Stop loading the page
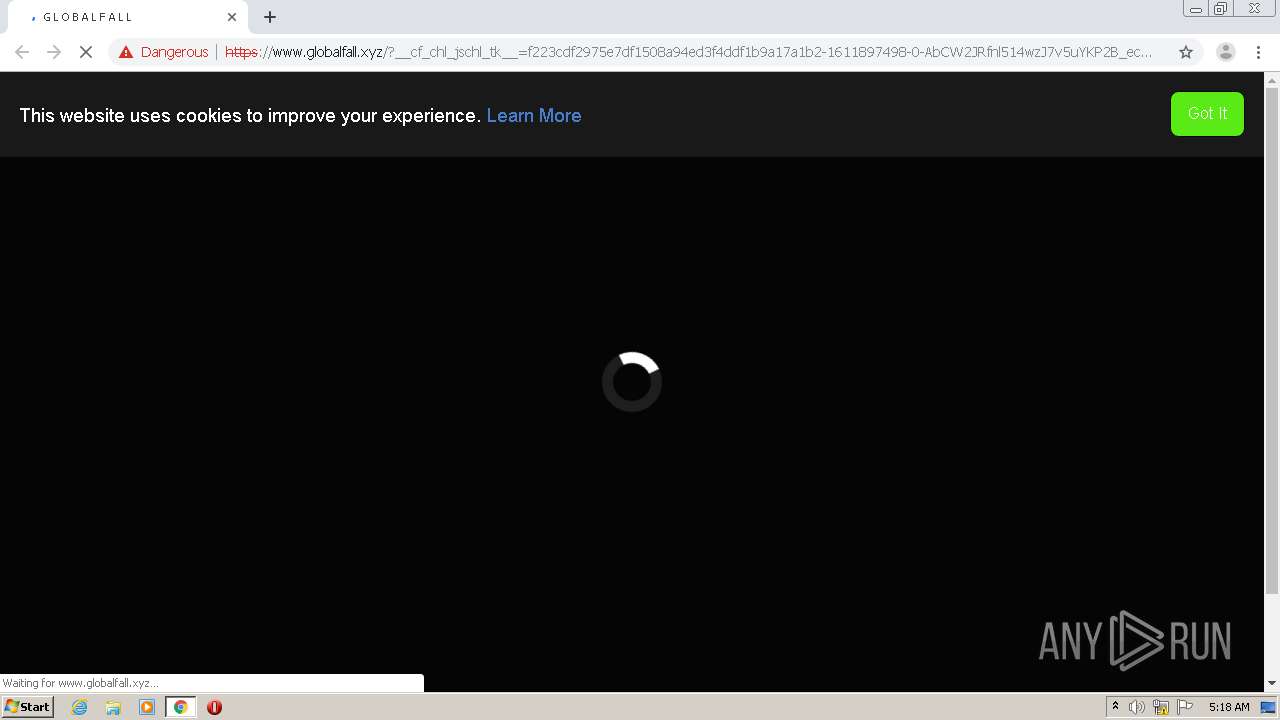The height and width of the screenshot is (720, 1280). coord(86,52)
